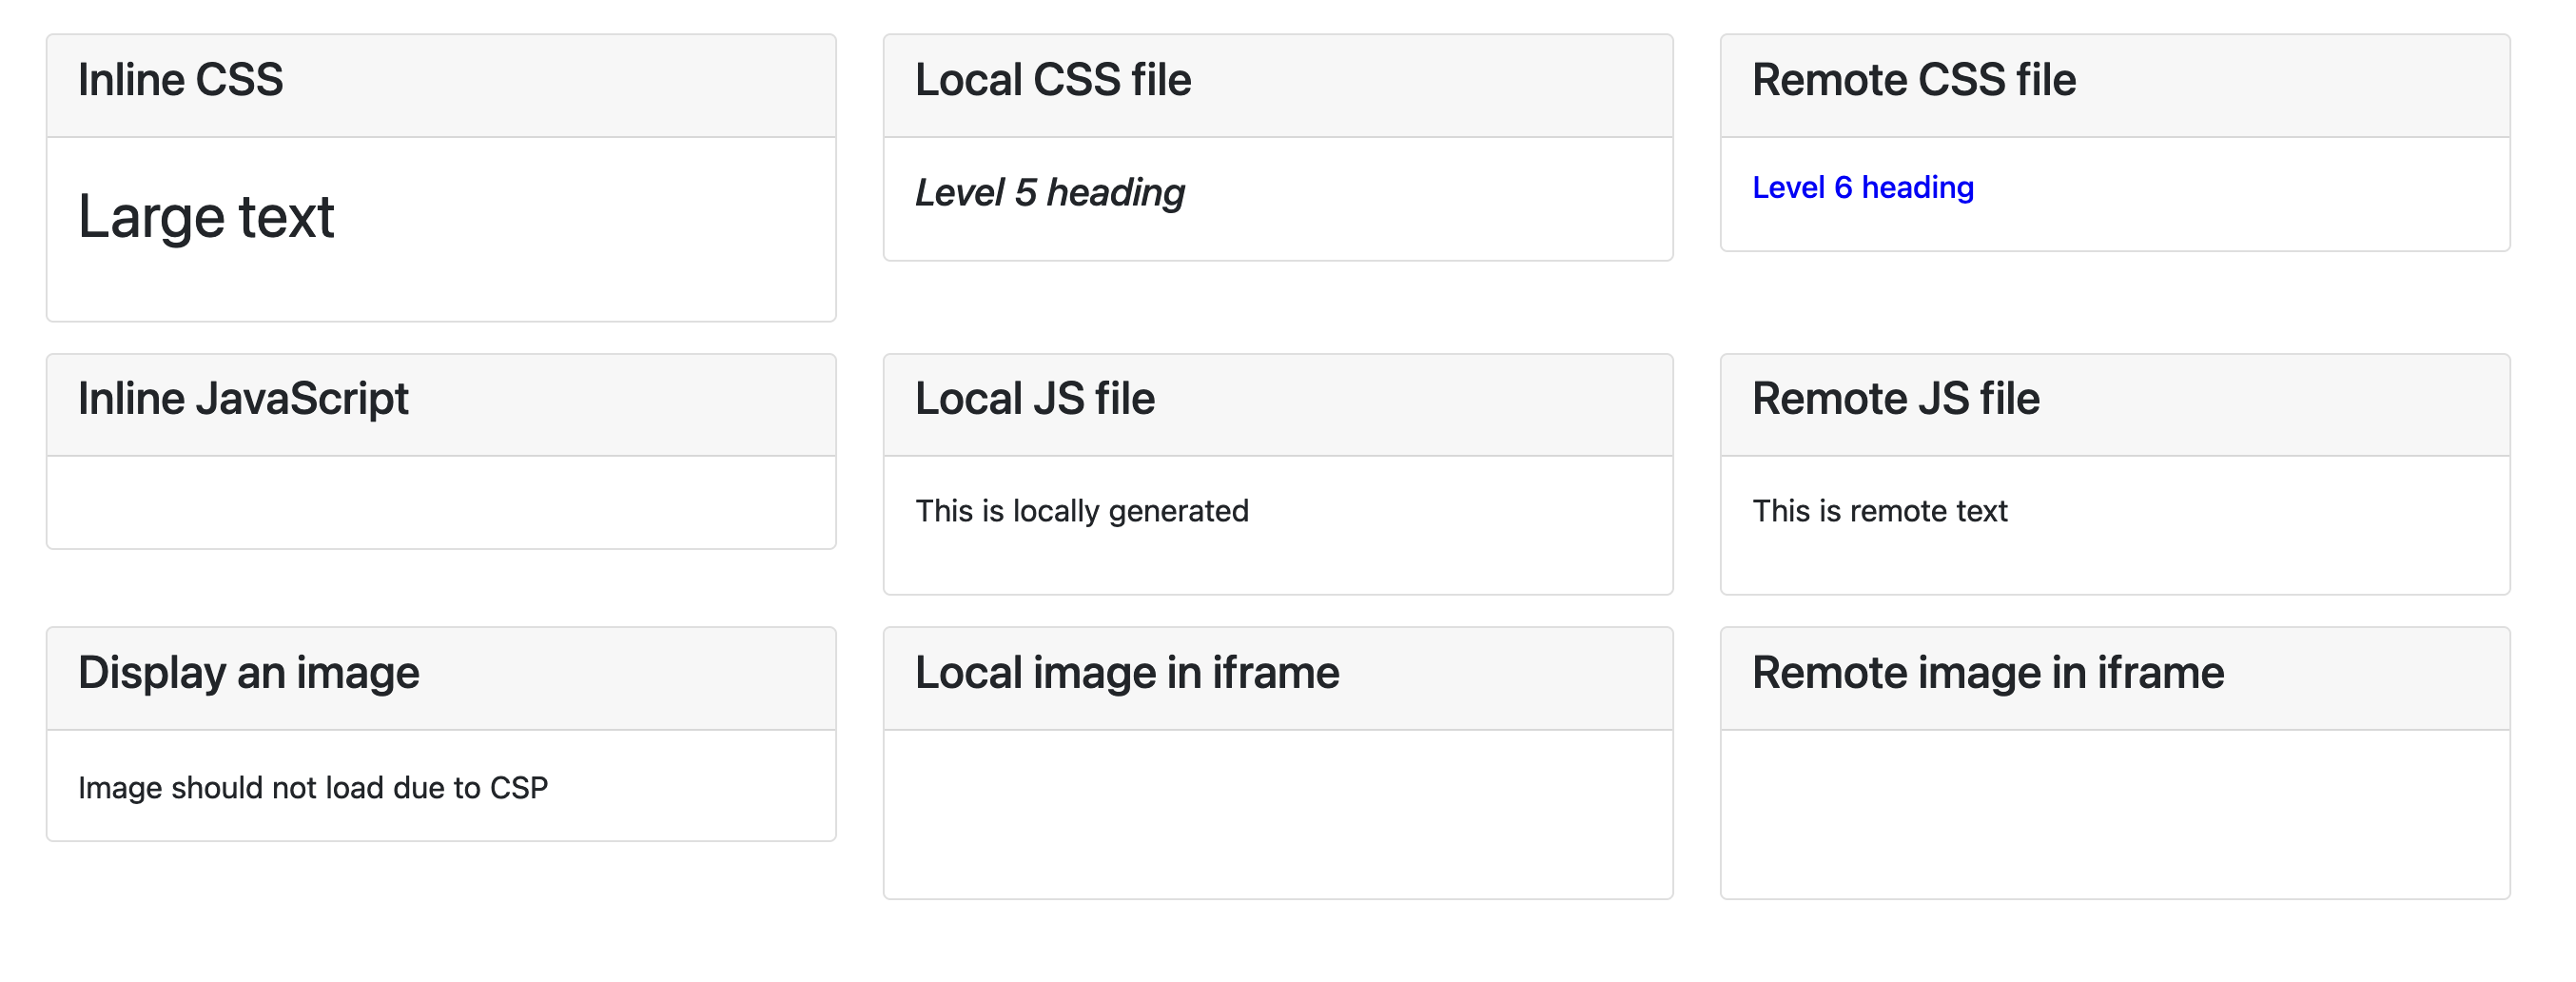Click the Remote JS file card header
Screen dimensions: 2576x982
coord(1896,399)
